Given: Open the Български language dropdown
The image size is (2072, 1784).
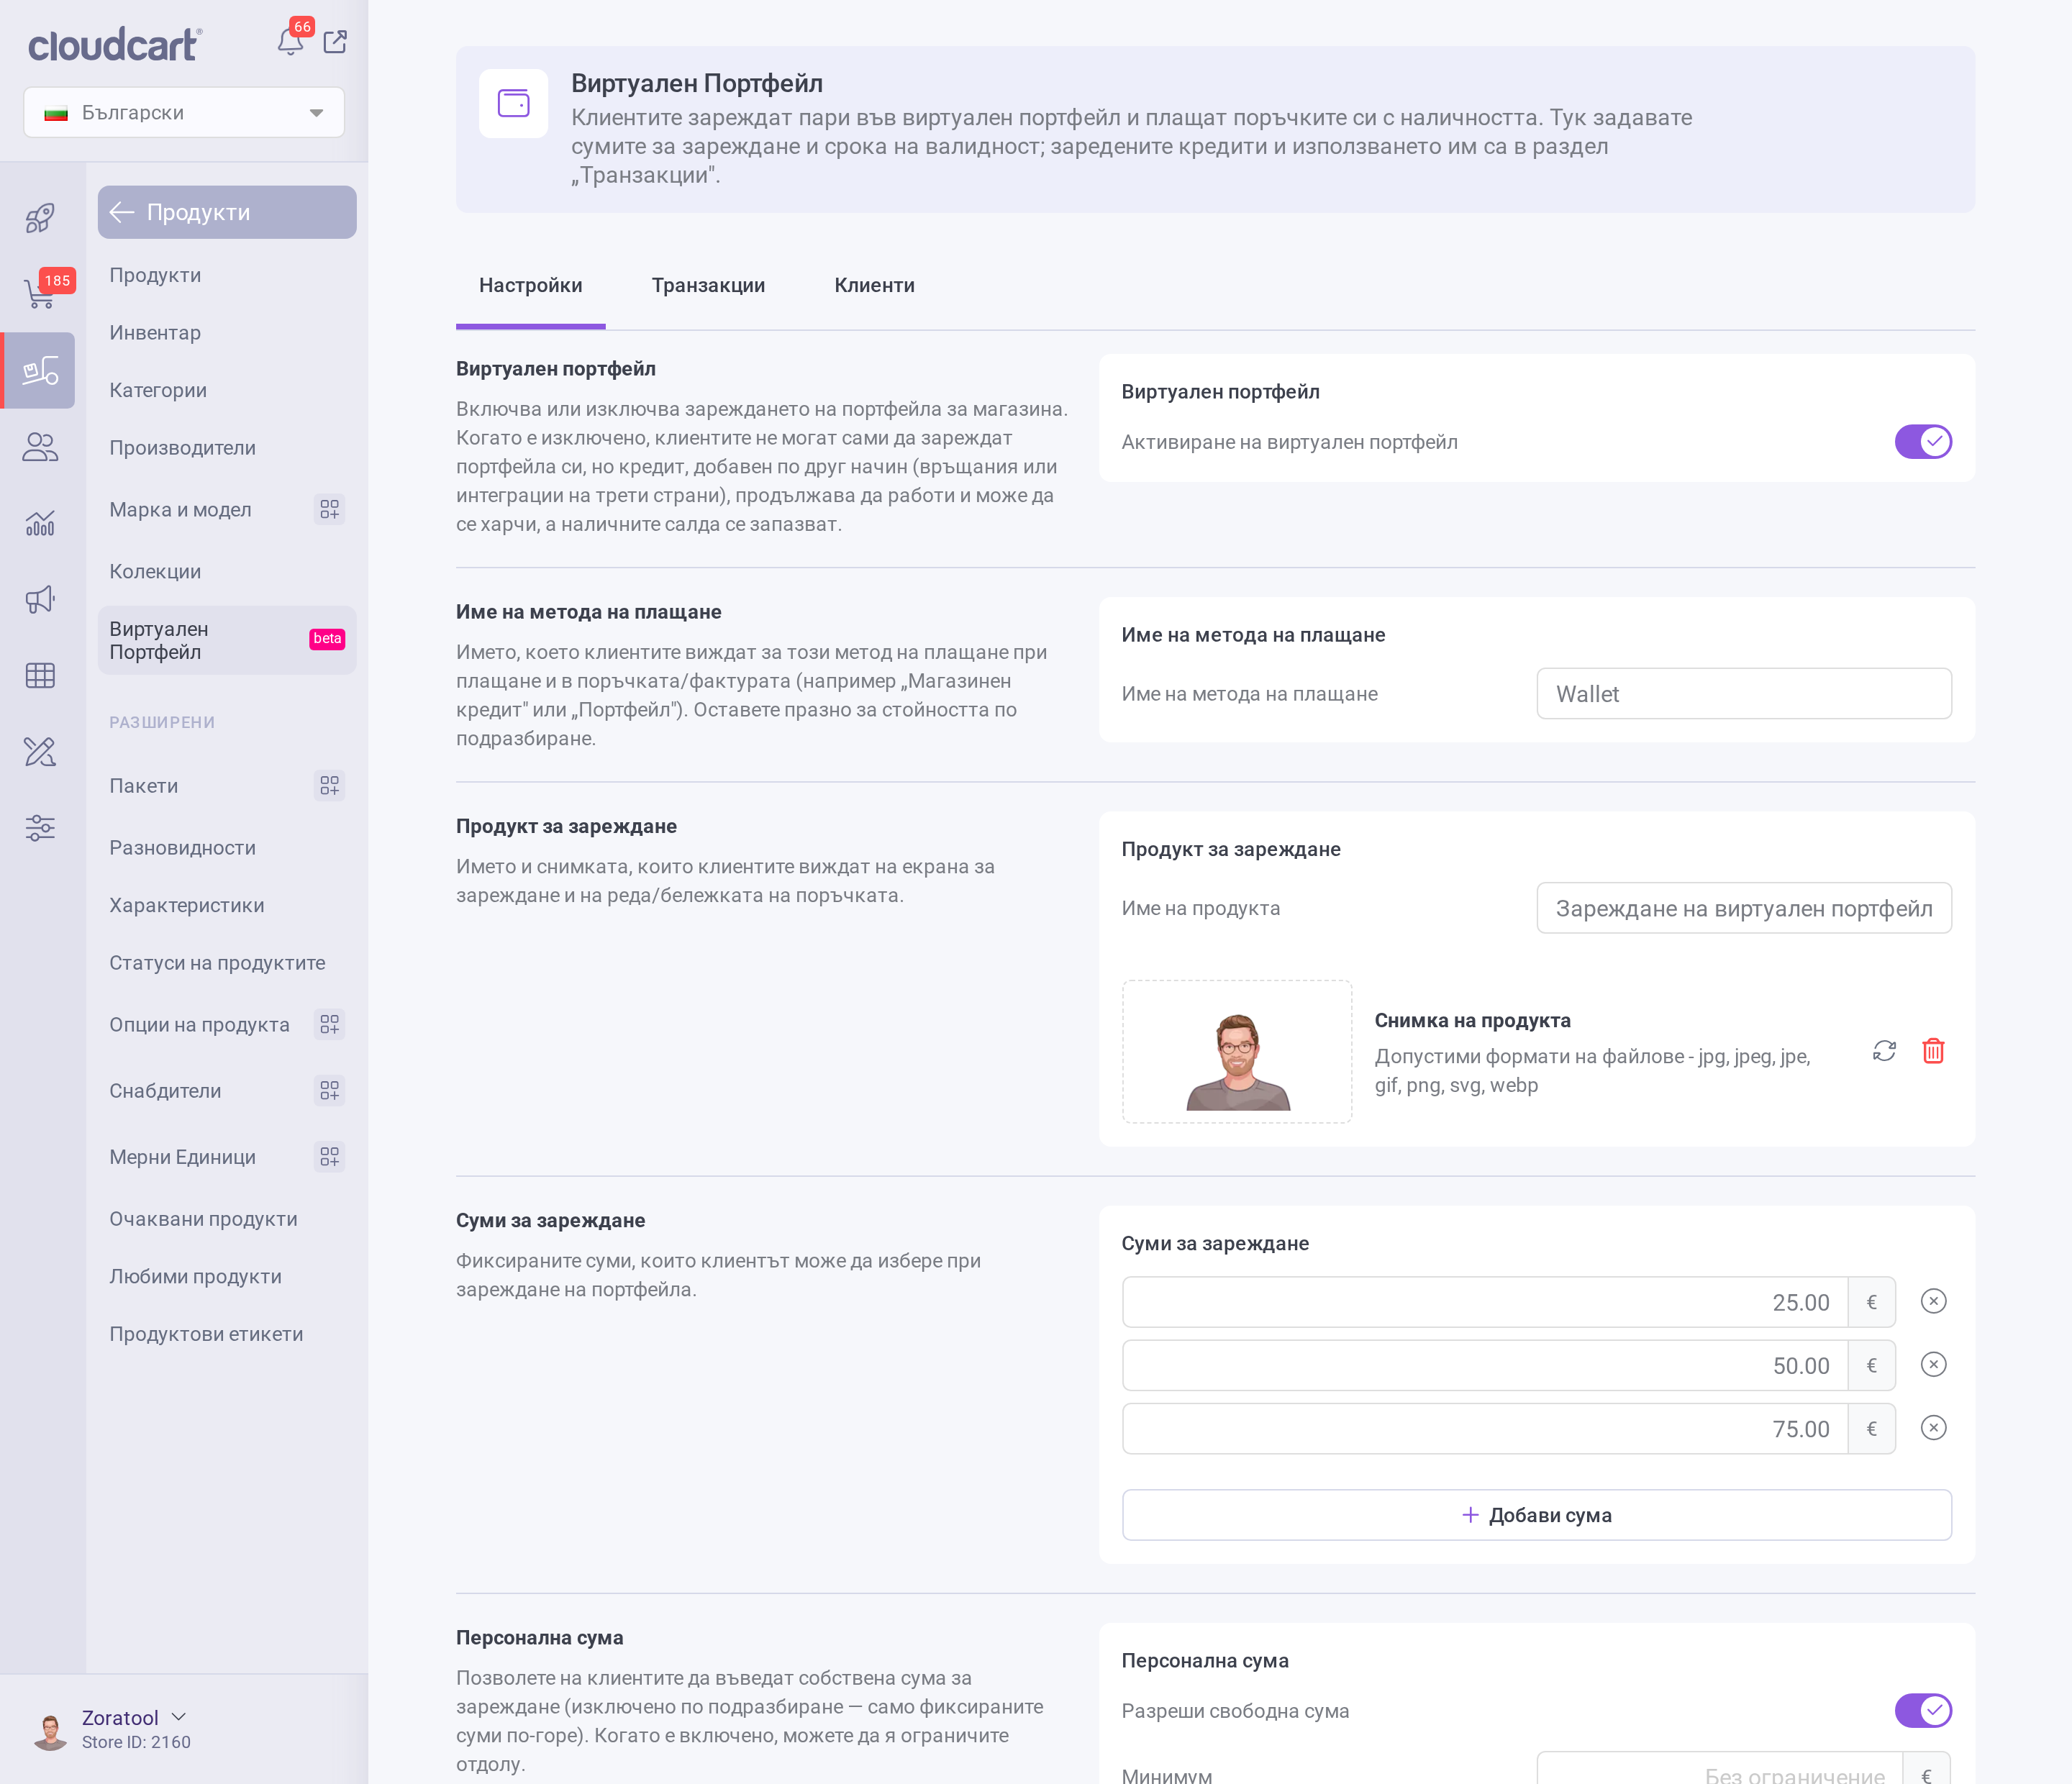Looking at the screenshot, I should click(184, 113).
